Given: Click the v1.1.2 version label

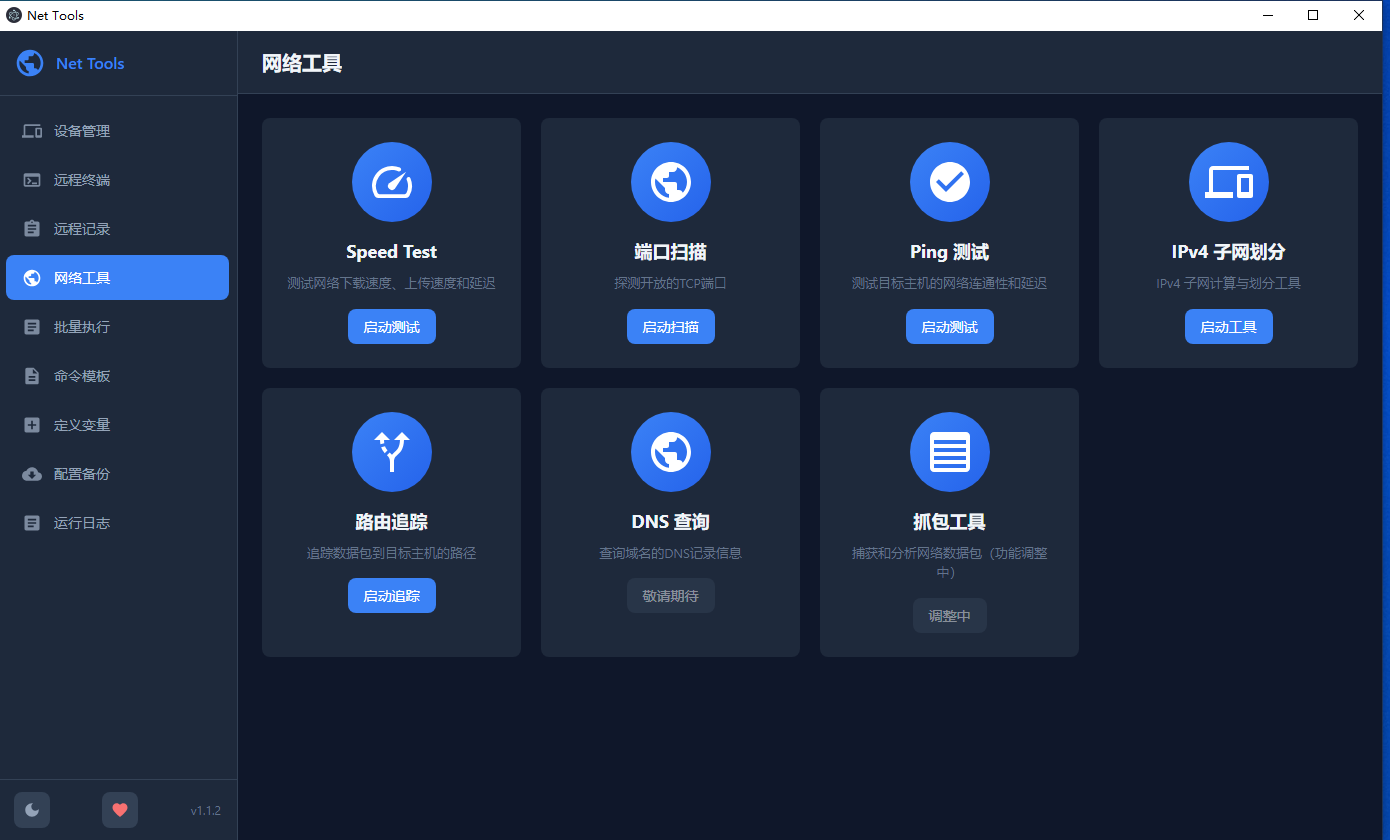Looking at the screenshot, I should click(205, 810).
